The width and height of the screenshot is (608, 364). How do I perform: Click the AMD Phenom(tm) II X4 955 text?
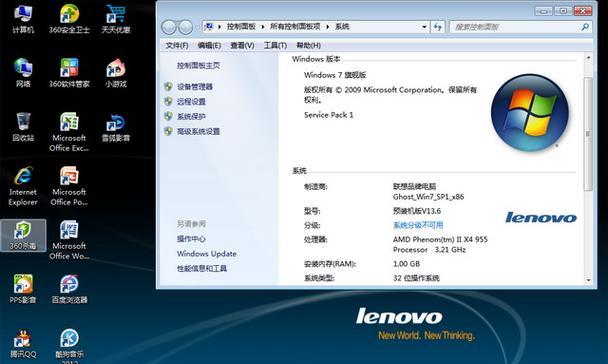(x=440, y=239)
